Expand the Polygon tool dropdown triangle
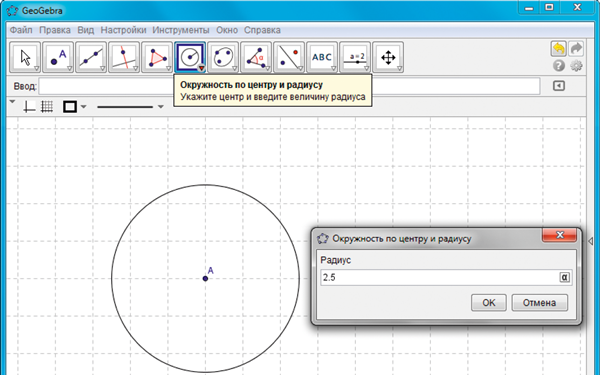The image size is (600, 375). point(168,68)
